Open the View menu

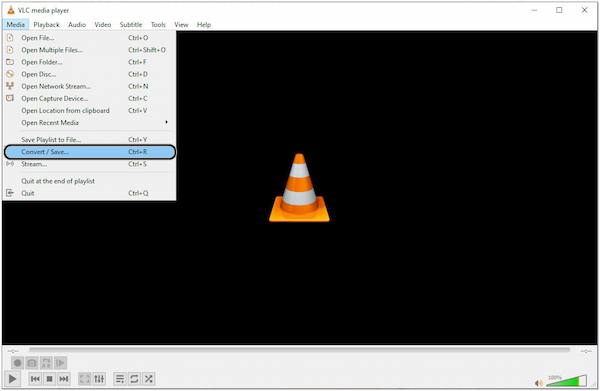[181, 24]
